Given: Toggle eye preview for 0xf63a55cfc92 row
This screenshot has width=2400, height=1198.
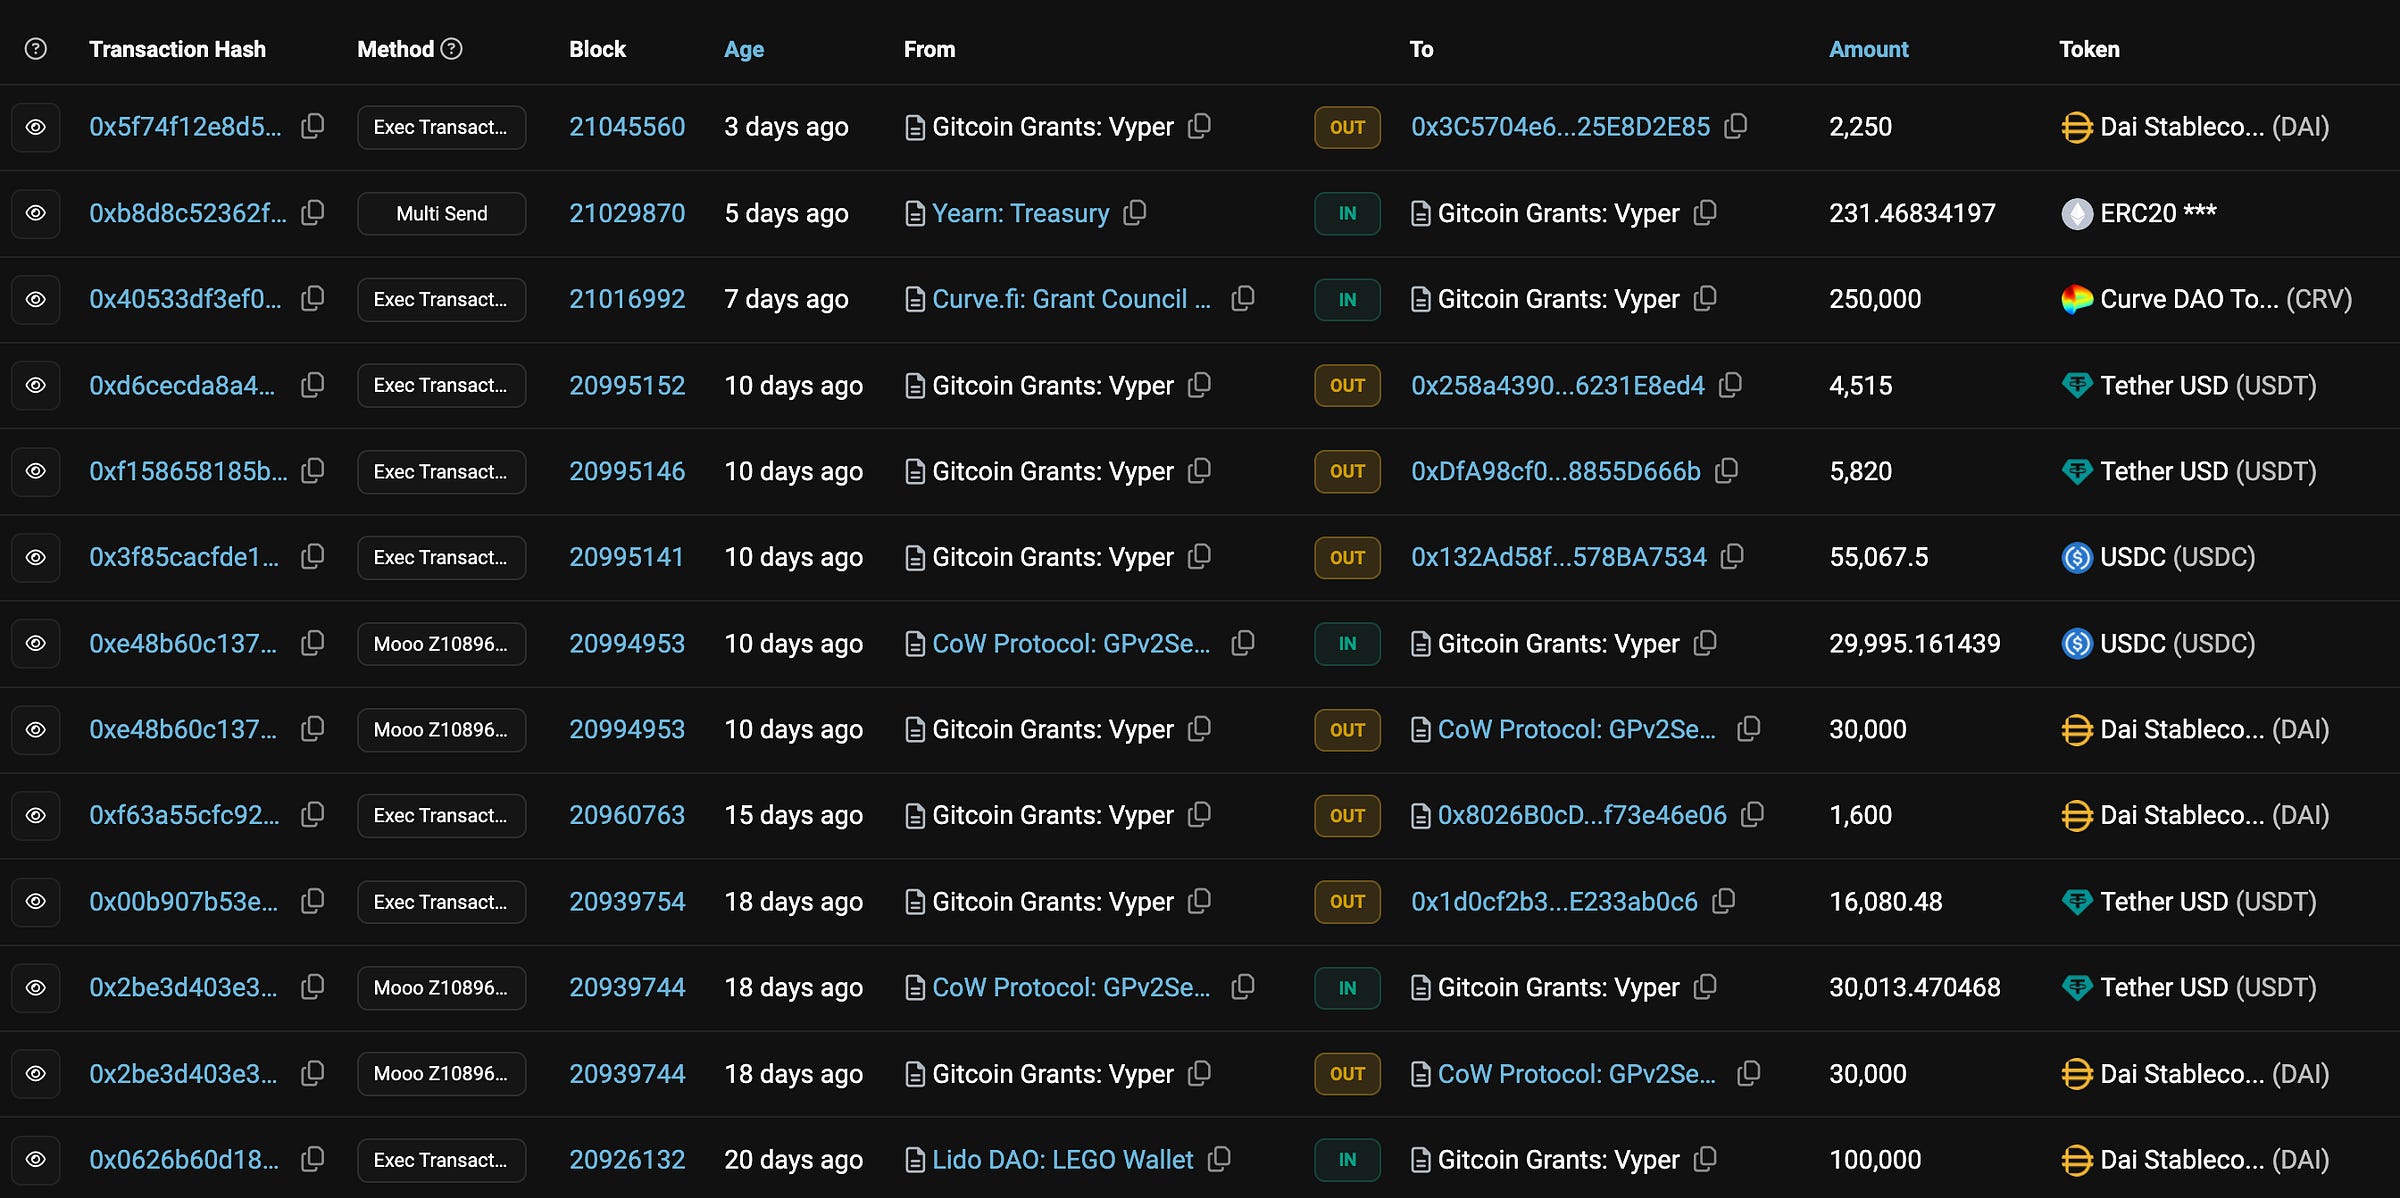Looking at the screenshot, I should 35,815.
